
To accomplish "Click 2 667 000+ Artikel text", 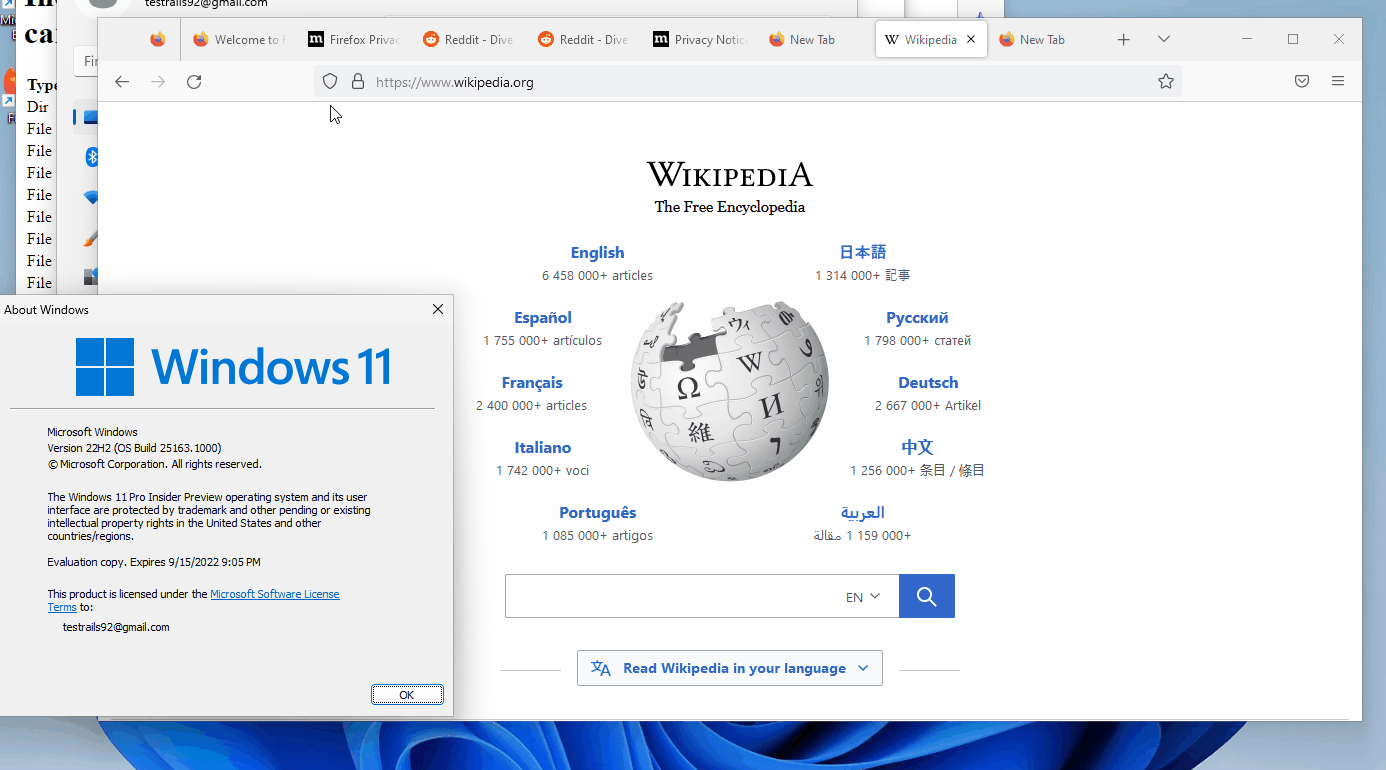I will click(928, 406).
